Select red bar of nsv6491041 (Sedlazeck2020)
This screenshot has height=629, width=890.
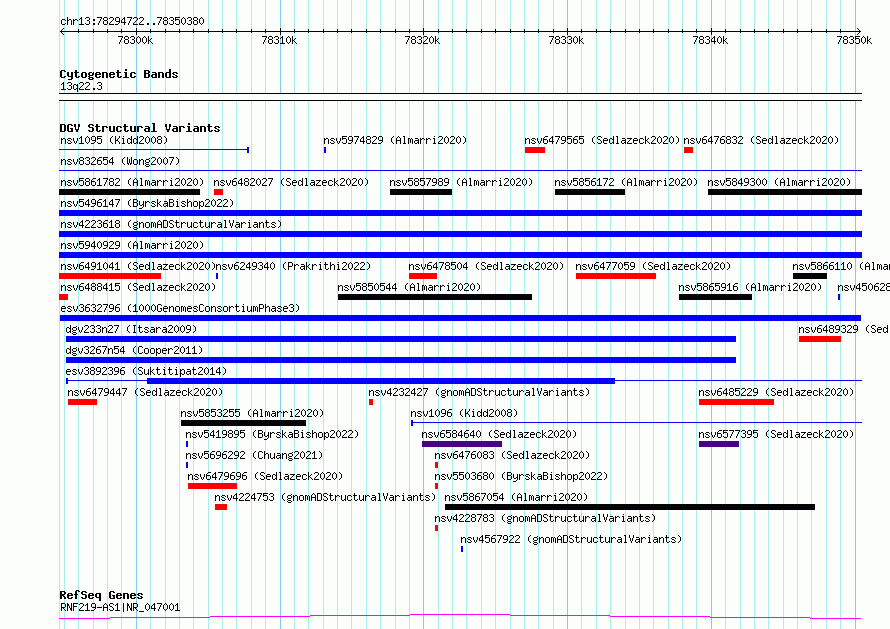(x=110, y=276)
